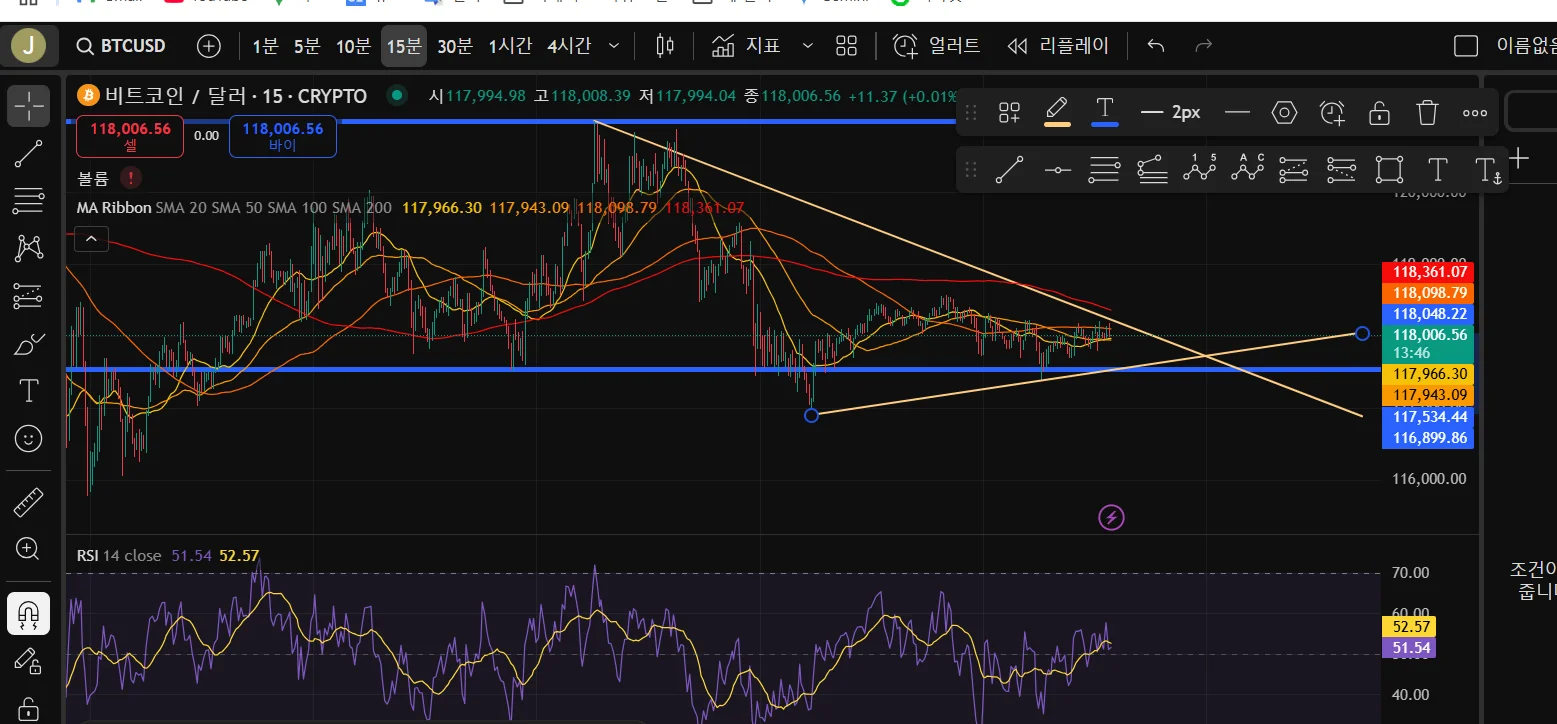
Task: Switch to the 1시간 timeframe
Action: [509, 46]
